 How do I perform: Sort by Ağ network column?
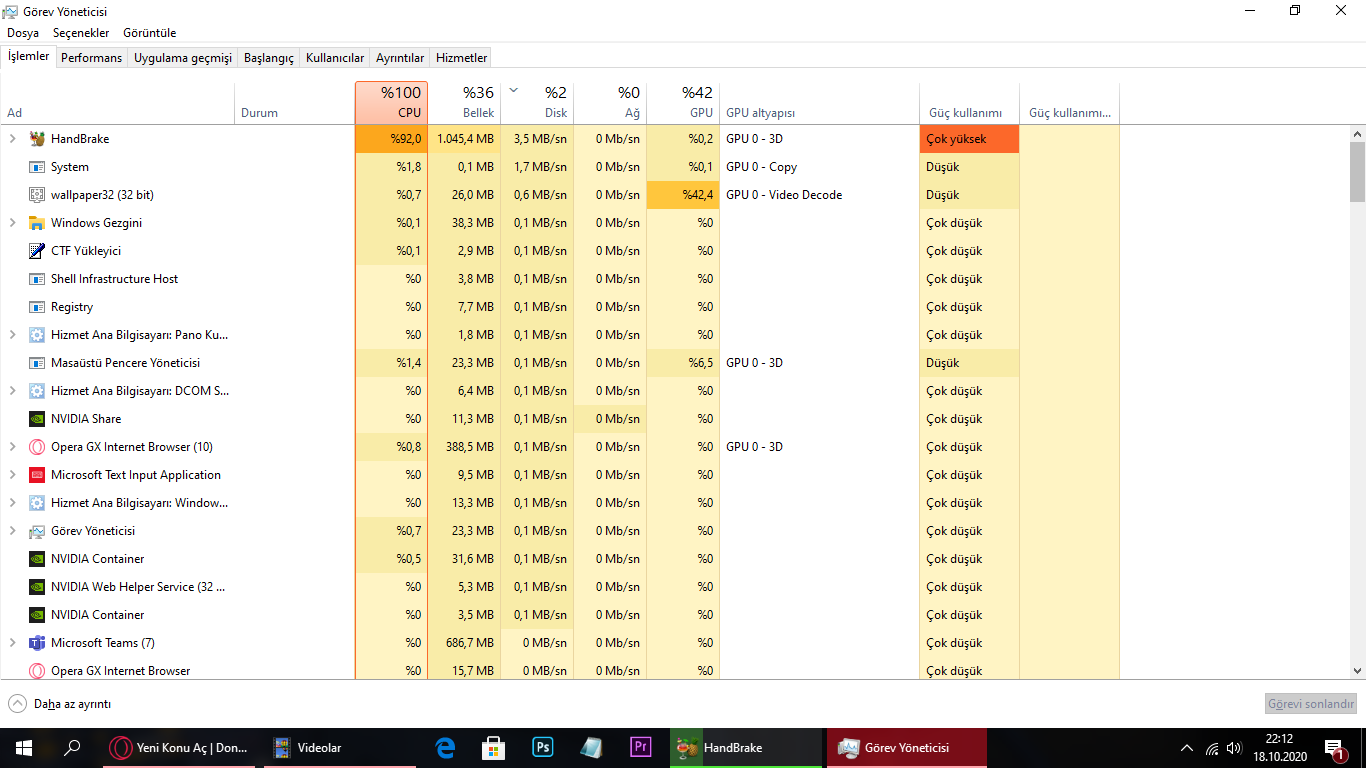click(x=610, y=103)
